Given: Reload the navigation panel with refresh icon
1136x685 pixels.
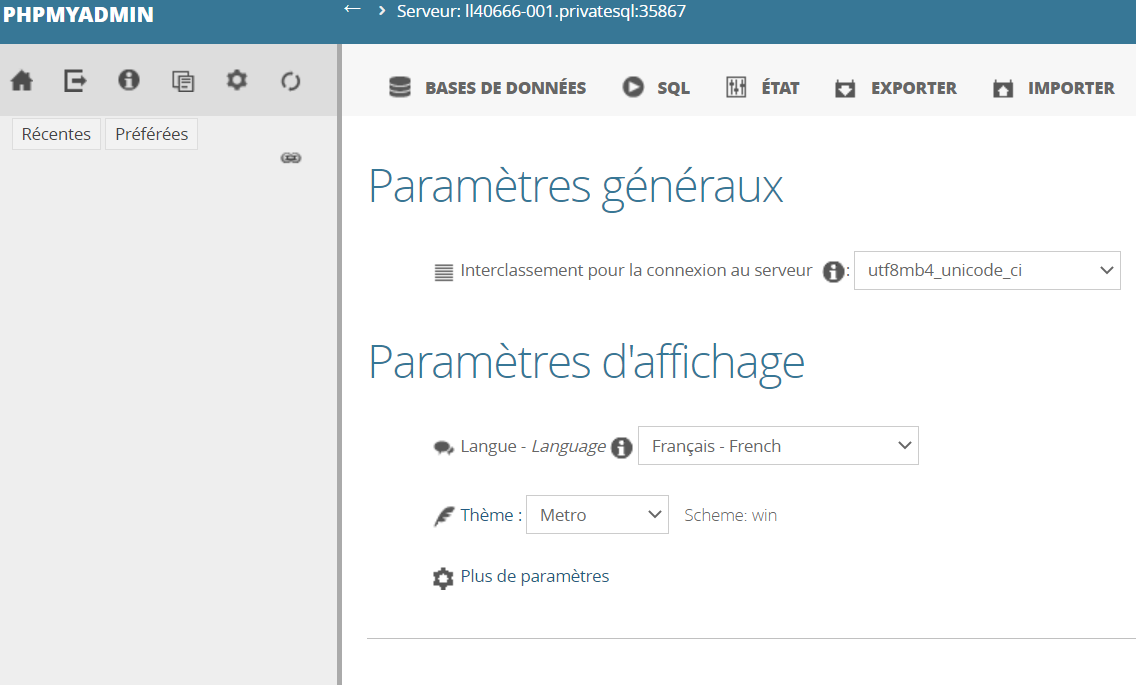Looking at the screenshot, I should coord(291,81).
